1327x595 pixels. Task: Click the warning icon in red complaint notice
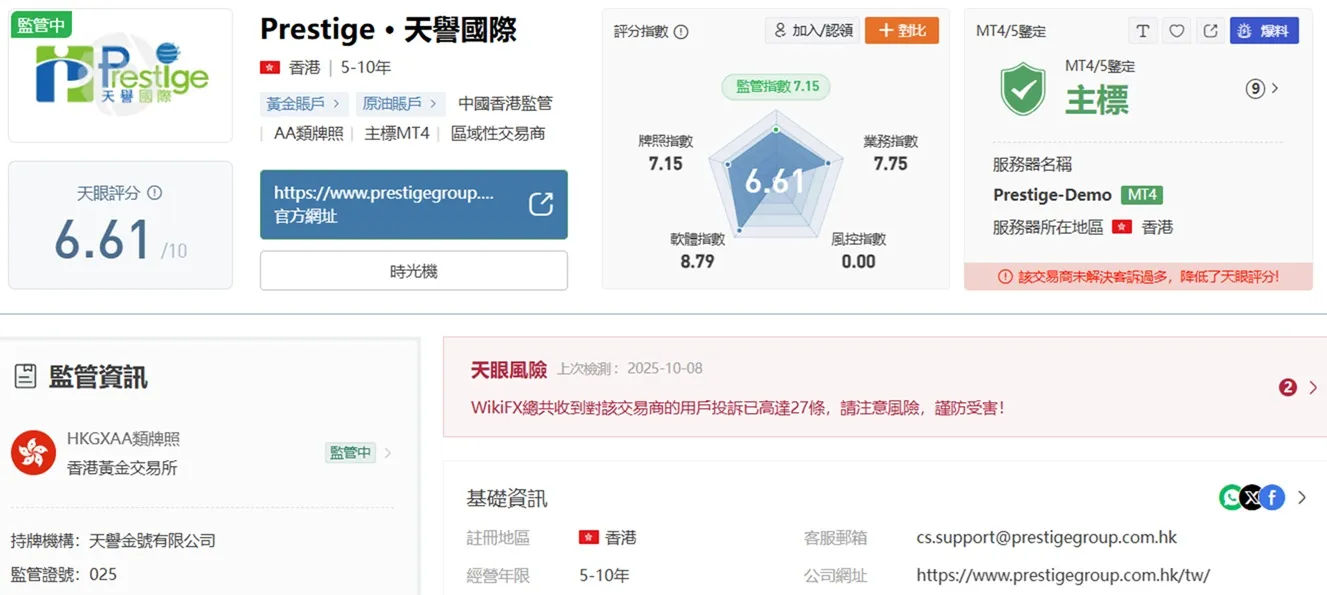(1006, 276)
